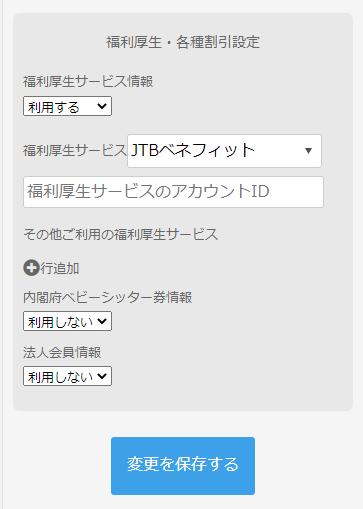Click the JTBベネフィット selected text
Screen dimensions: 363x509
coord(193,150)
